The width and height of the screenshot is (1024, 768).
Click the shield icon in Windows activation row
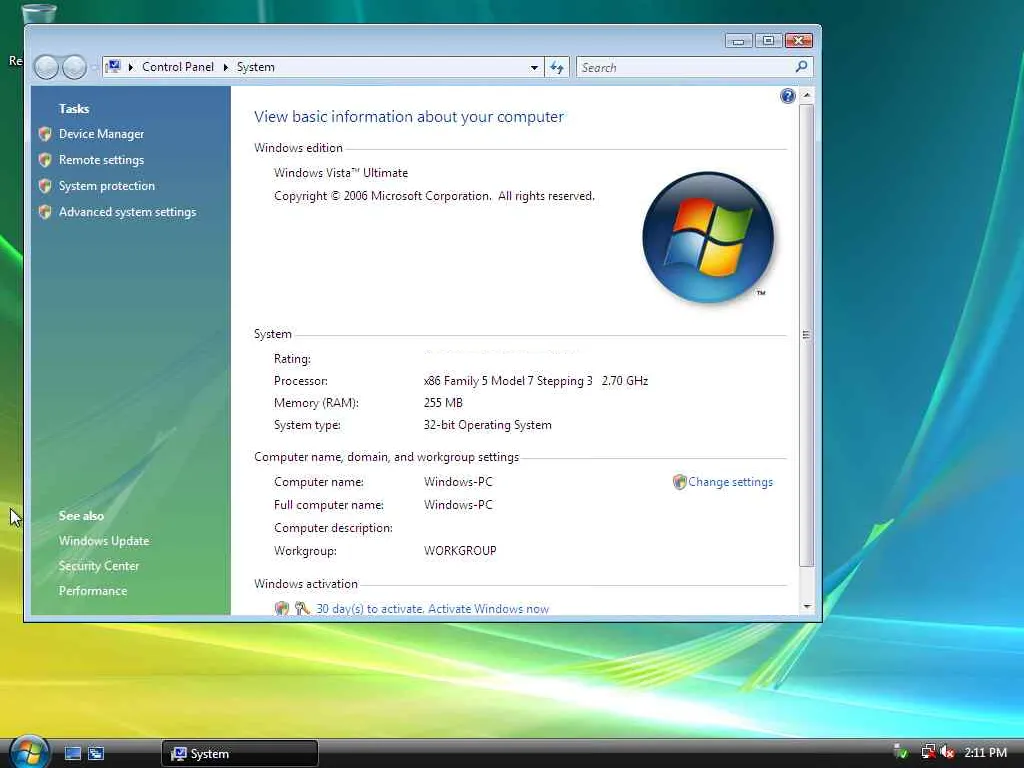point(281,609)
